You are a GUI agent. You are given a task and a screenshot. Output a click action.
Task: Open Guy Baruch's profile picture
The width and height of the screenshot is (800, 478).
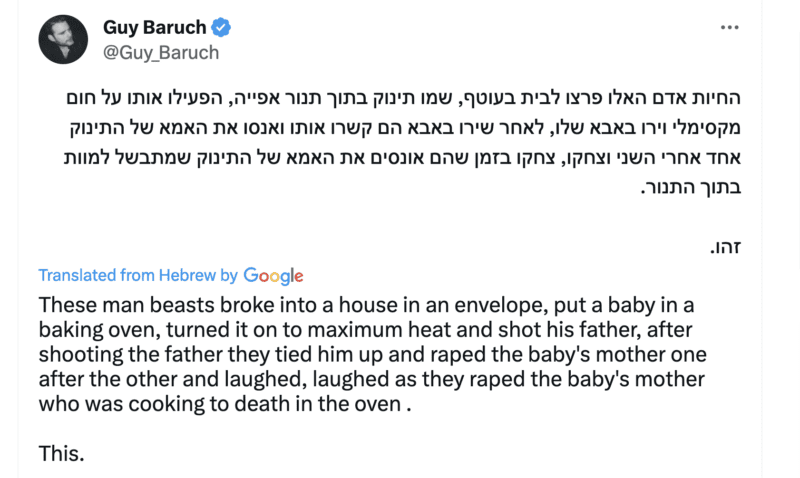(62, 39)
